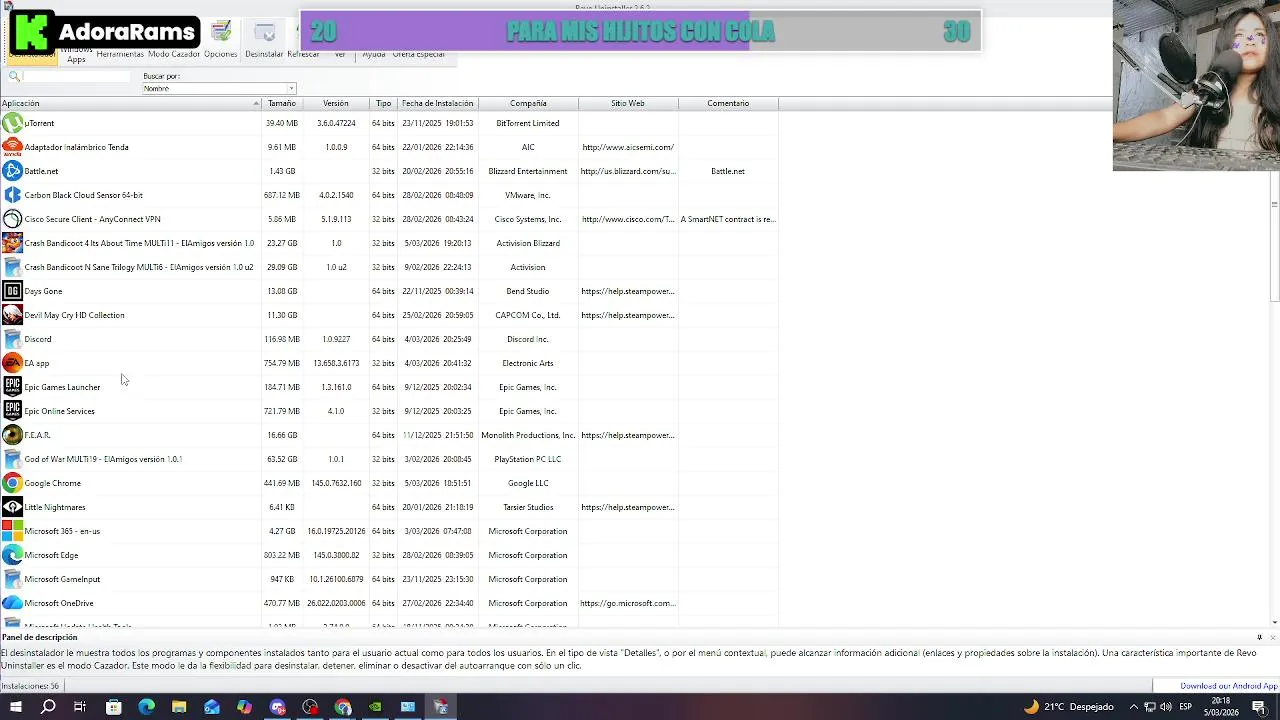The height and width of the screenshot is (720, 1280).
Task: Select the F.E.A.R. game icon
Action: pyautogui.click(x=12, y=435)
